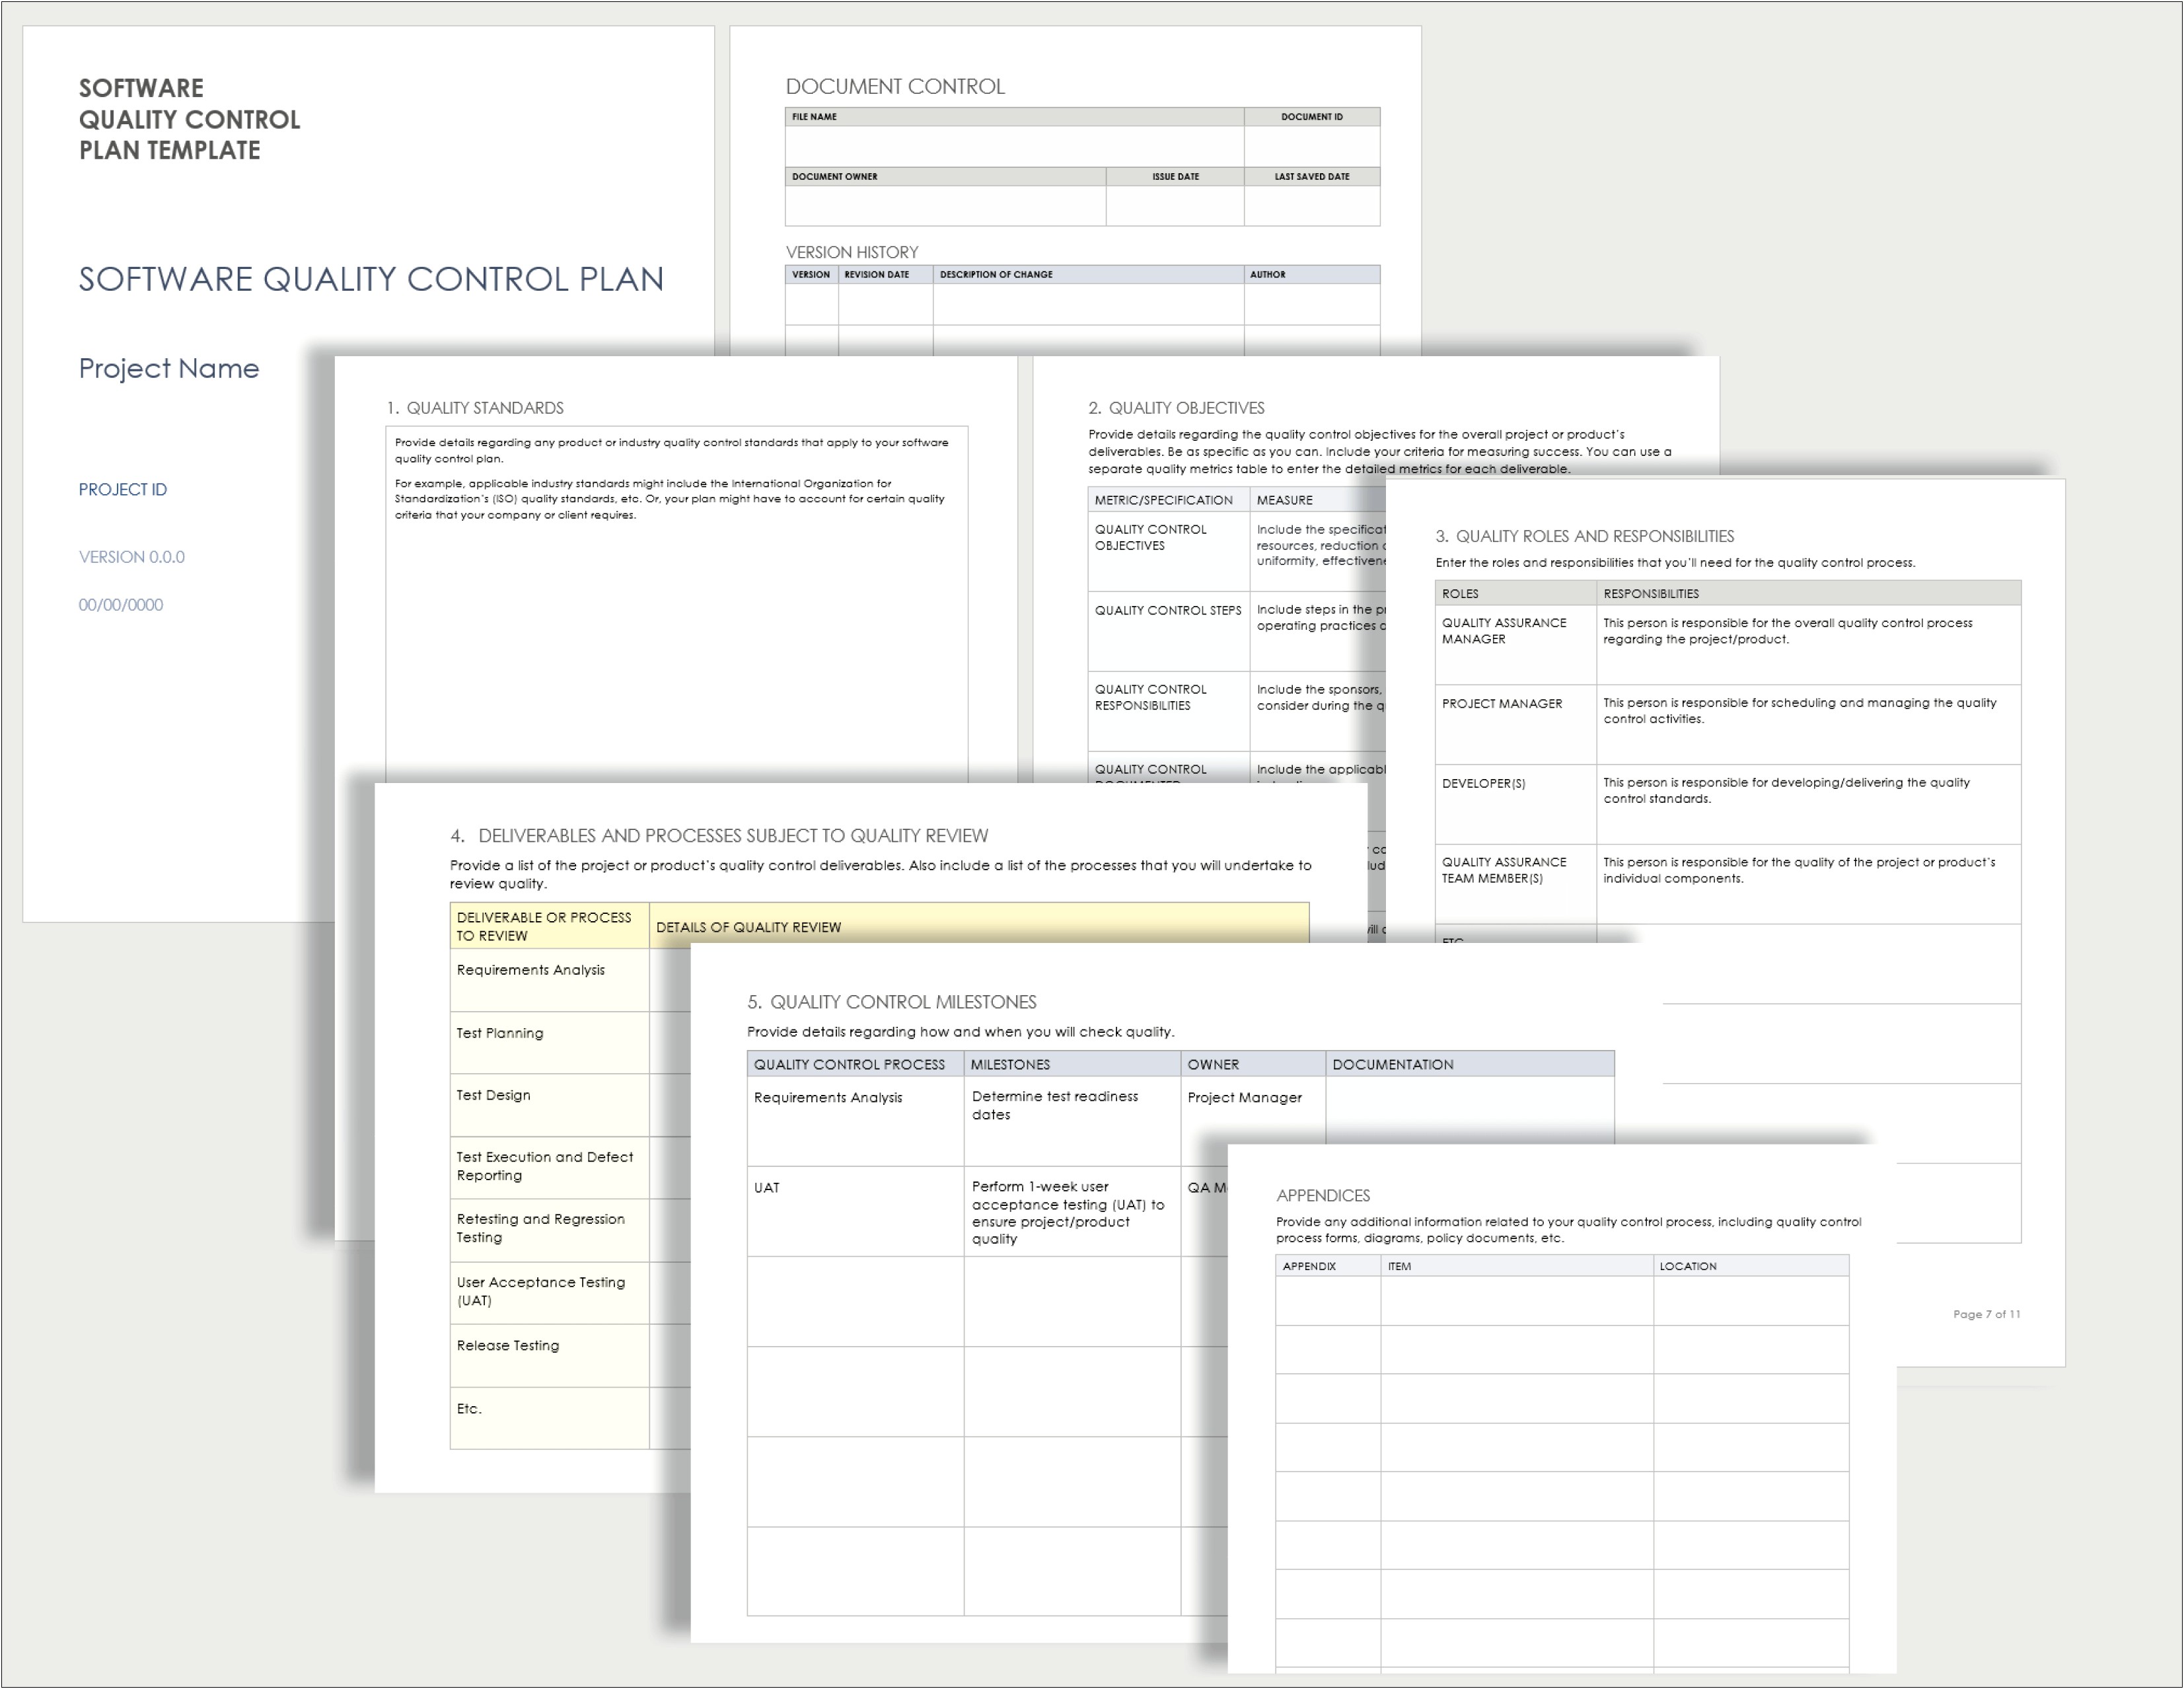Click the 'Test Execution and Defect Reporting' row
Image resolution: width=2184 pixels, height=1689 pixels.
pos(549,1167)
